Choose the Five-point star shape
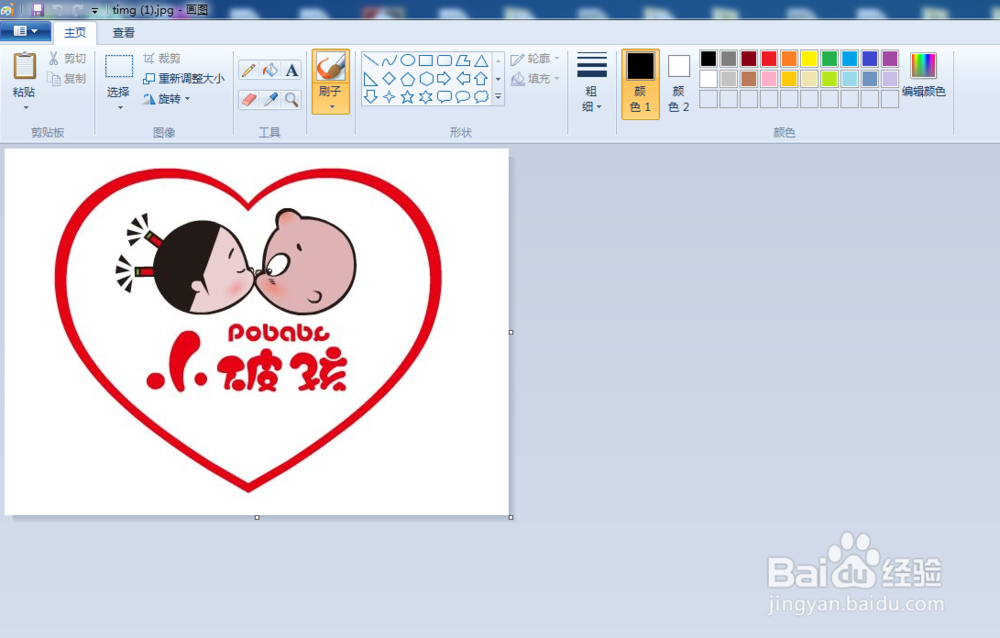The width and height of the screenshot is (1000, 638). (408, 97)
